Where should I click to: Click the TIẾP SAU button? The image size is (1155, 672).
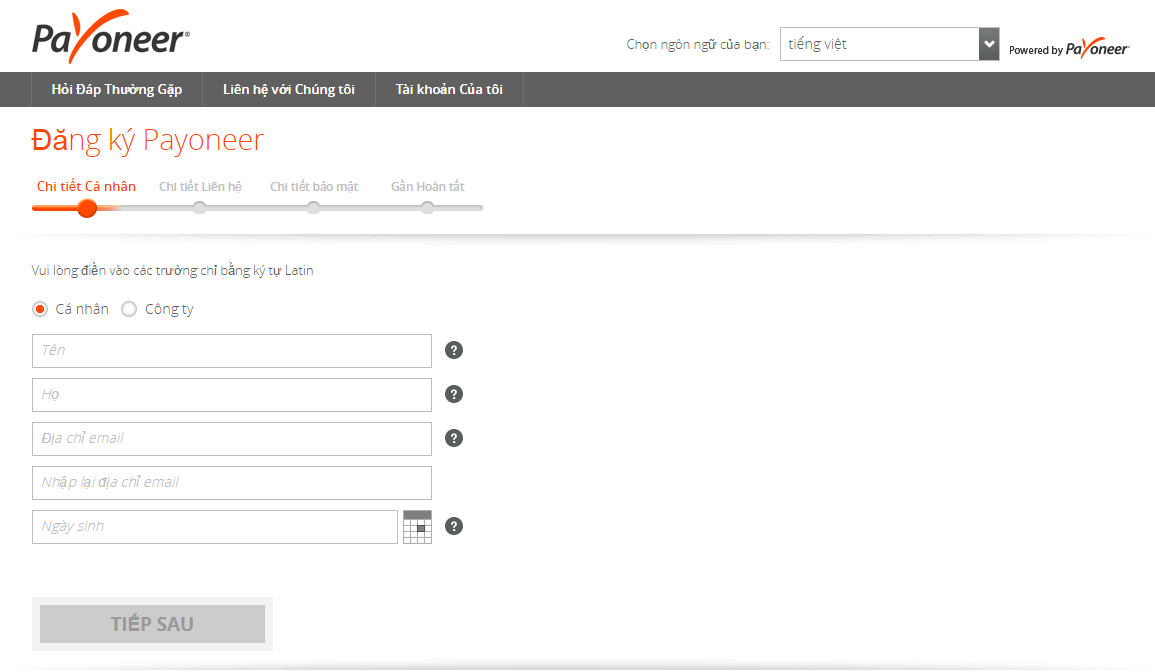click(152, 624)
